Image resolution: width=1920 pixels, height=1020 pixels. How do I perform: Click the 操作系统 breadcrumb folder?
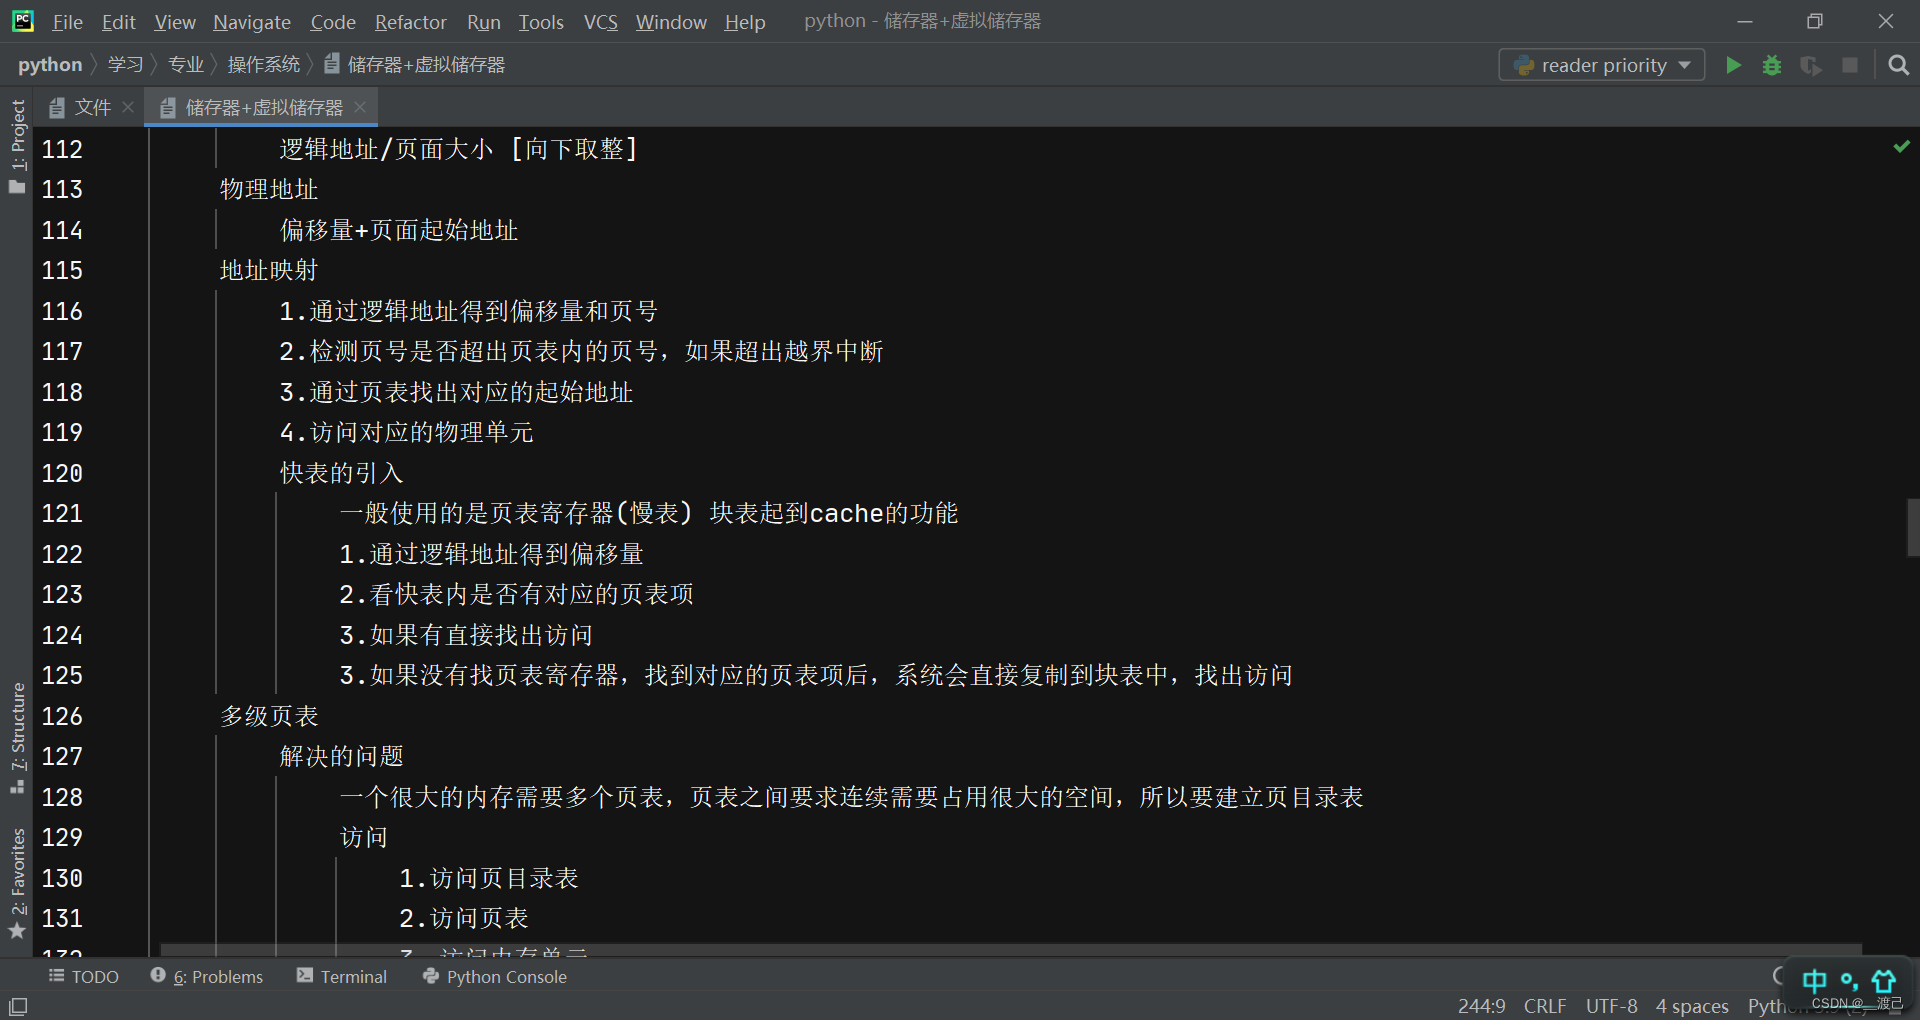(x=264, y=65)
